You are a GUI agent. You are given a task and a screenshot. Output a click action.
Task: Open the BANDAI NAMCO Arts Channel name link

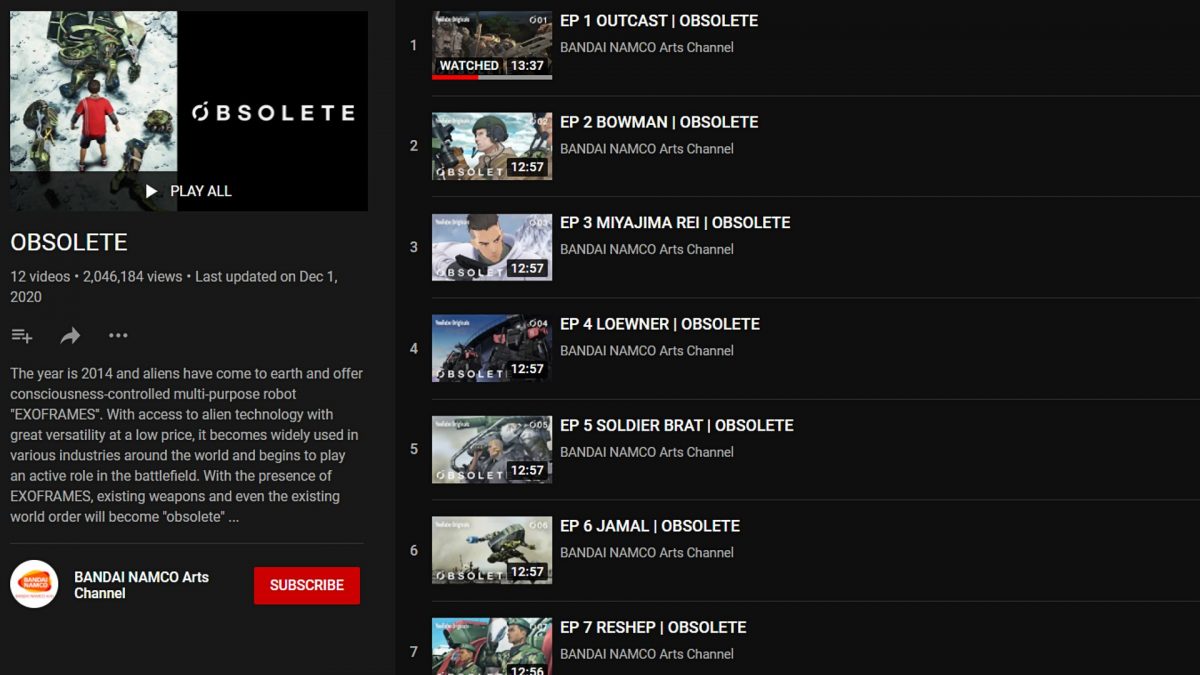click(x=141, y=585)
